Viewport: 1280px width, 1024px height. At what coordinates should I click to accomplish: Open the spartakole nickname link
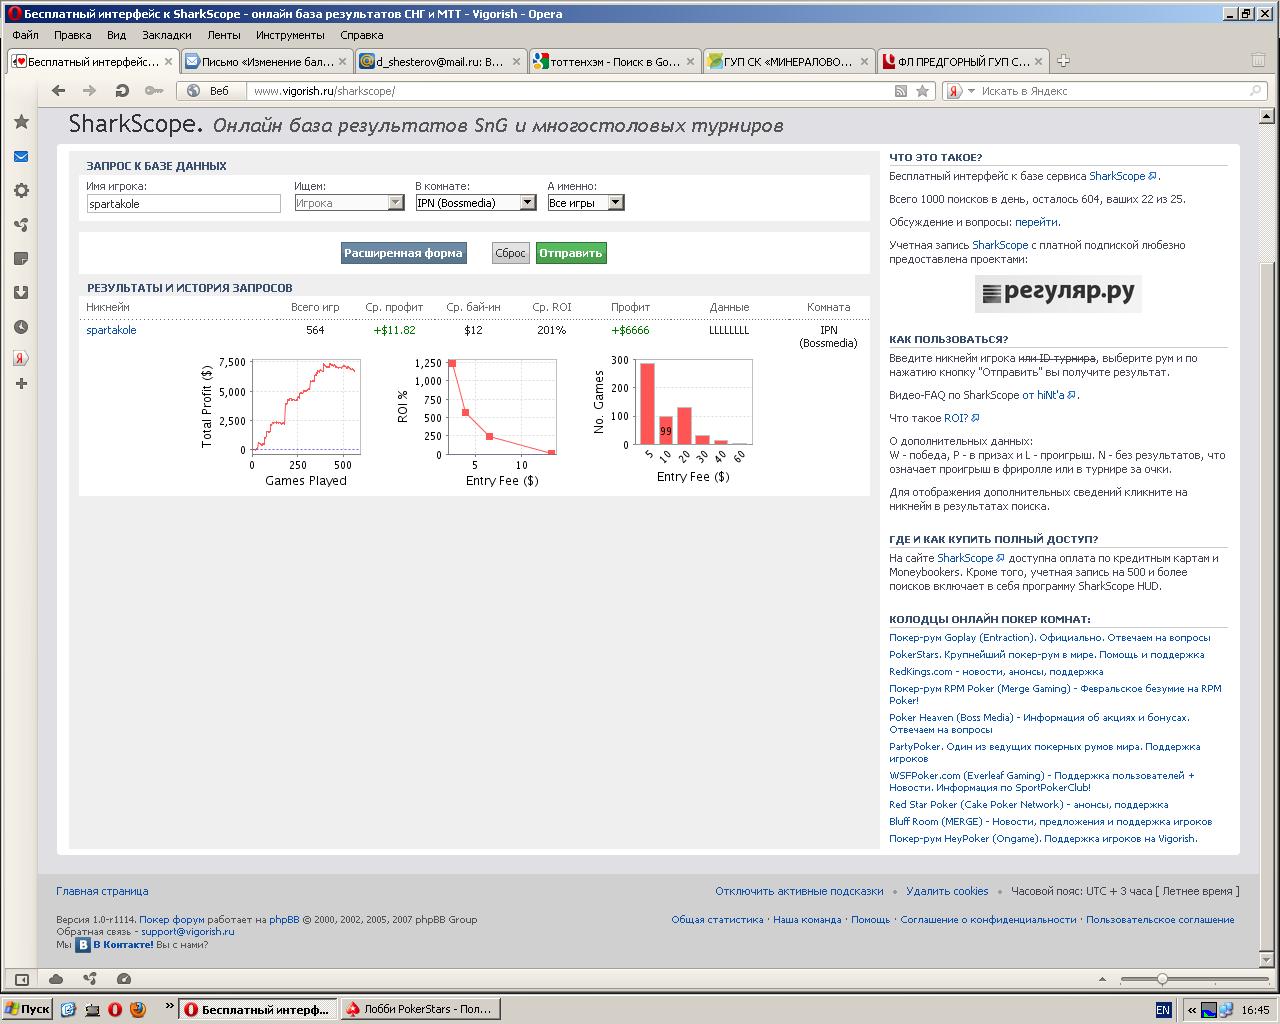click(111, 330)
